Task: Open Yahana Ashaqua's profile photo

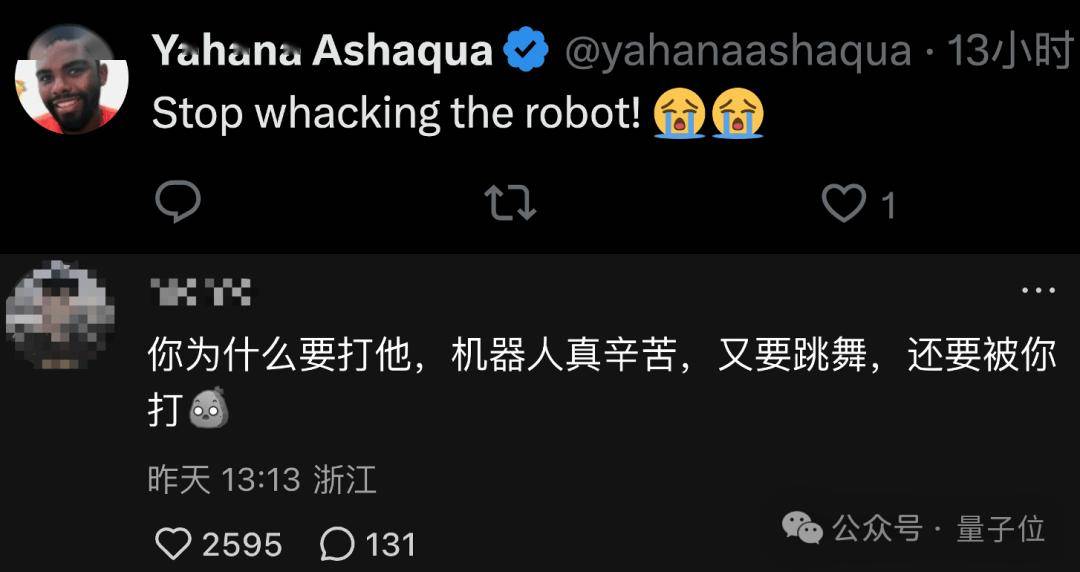Action: tap(72, 81)
